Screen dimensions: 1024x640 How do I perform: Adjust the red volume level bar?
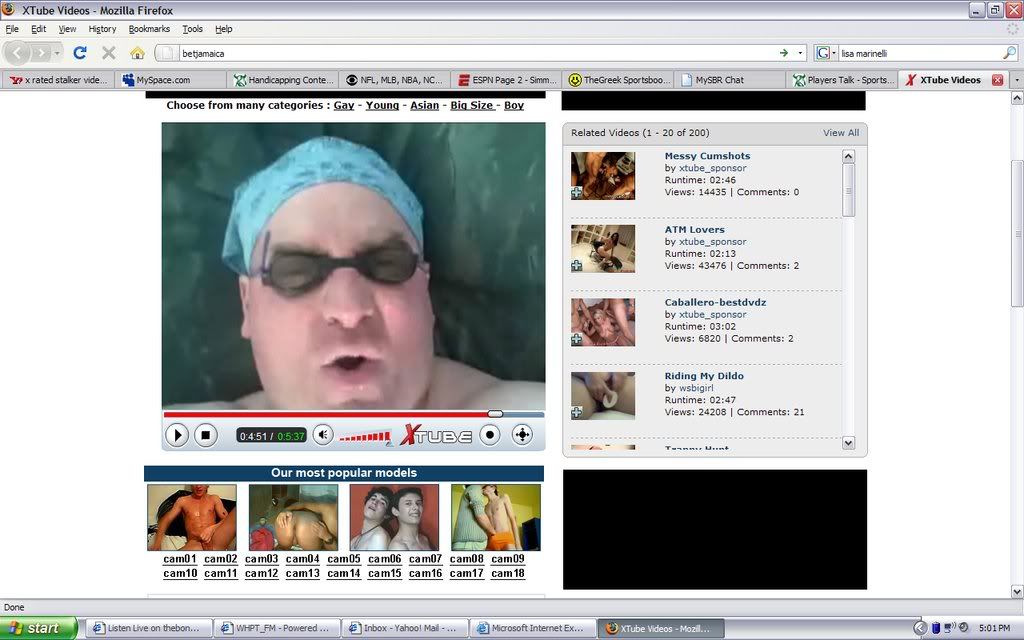pos(365,437)
